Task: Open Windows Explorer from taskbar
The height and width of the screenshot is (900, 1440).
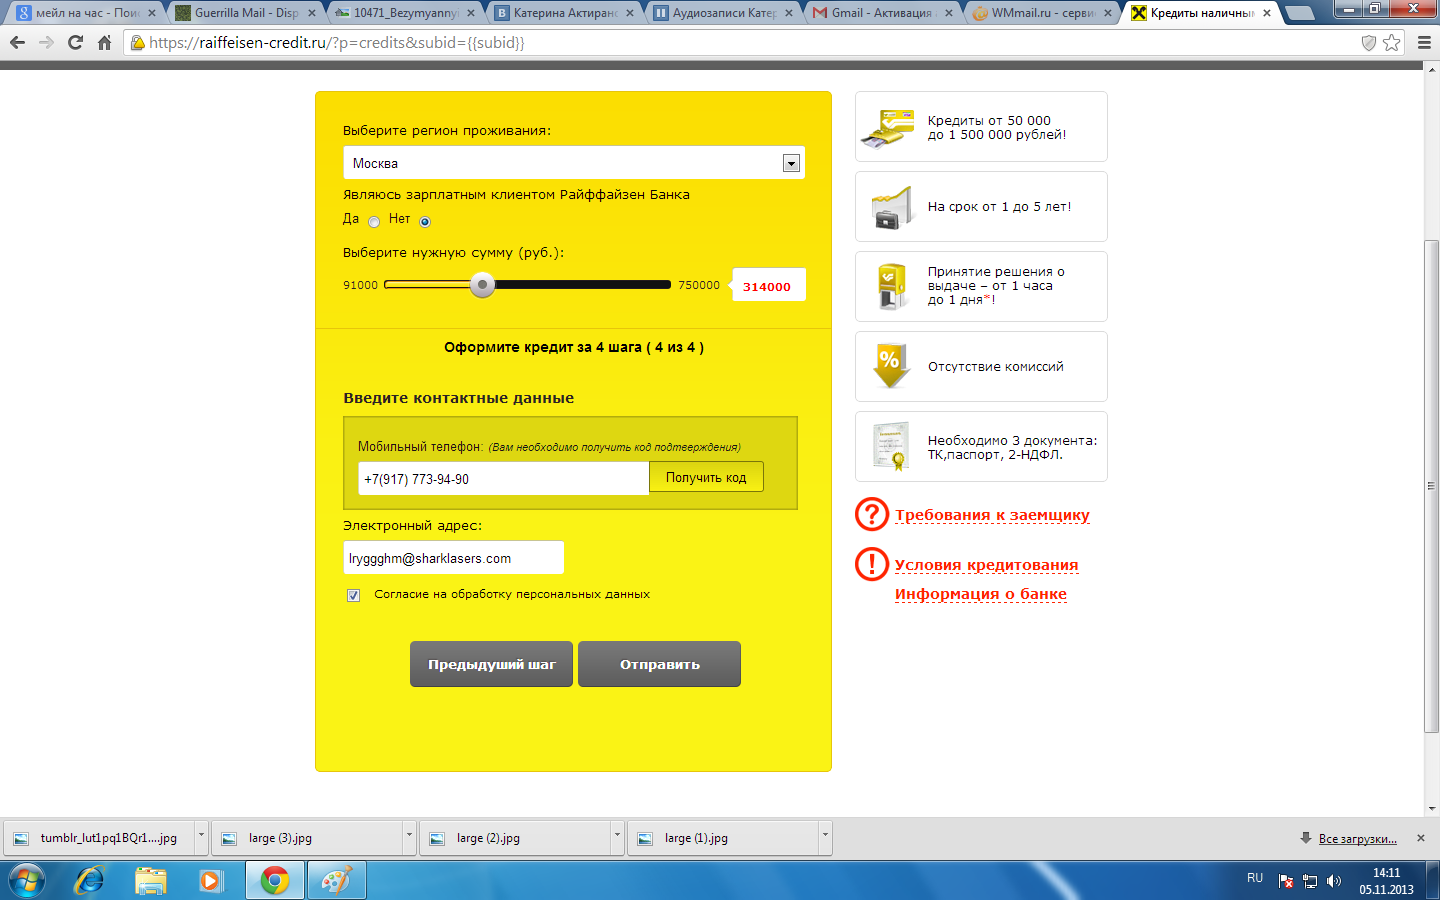Action: pos(151,881)
